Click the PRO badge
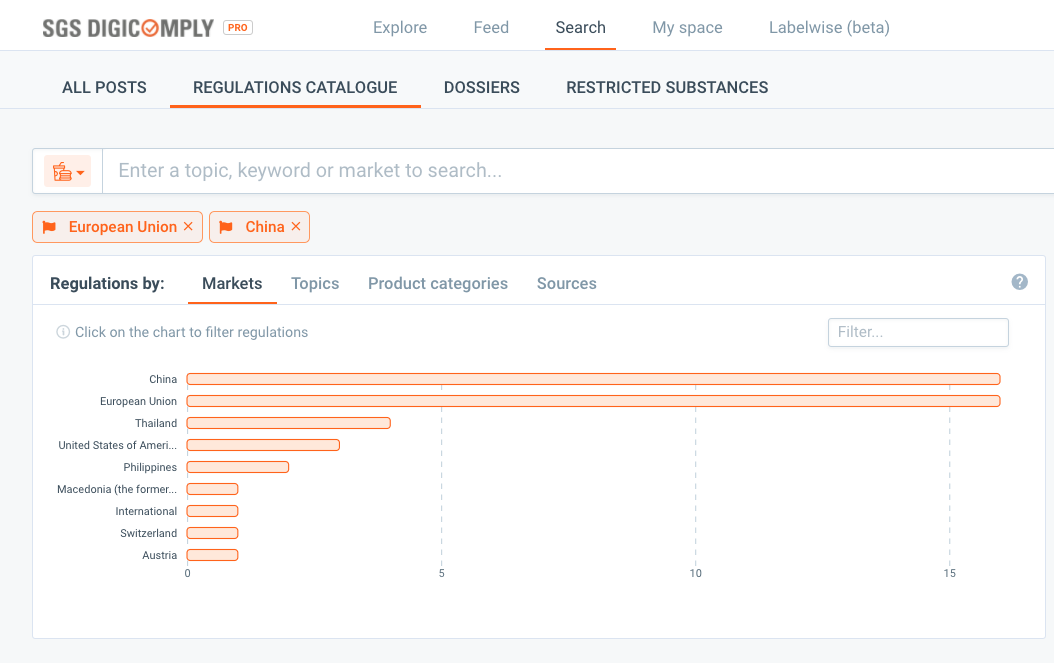This screenshot has height=663, width=1054. pyautogui.click(x=238, y=28)
